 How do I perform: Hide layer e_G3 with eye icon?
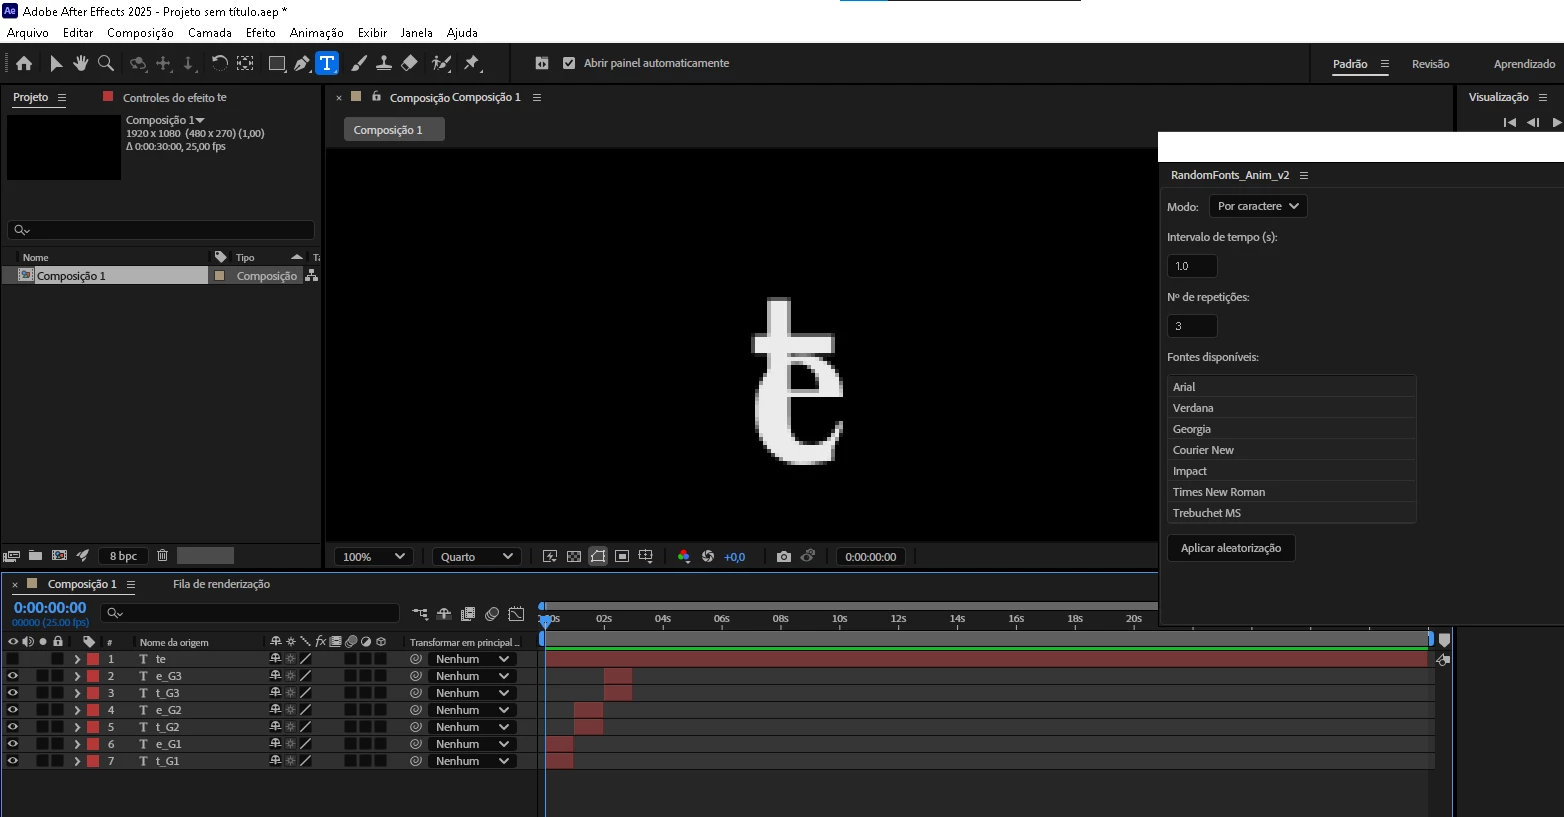(x=13, y=676)
